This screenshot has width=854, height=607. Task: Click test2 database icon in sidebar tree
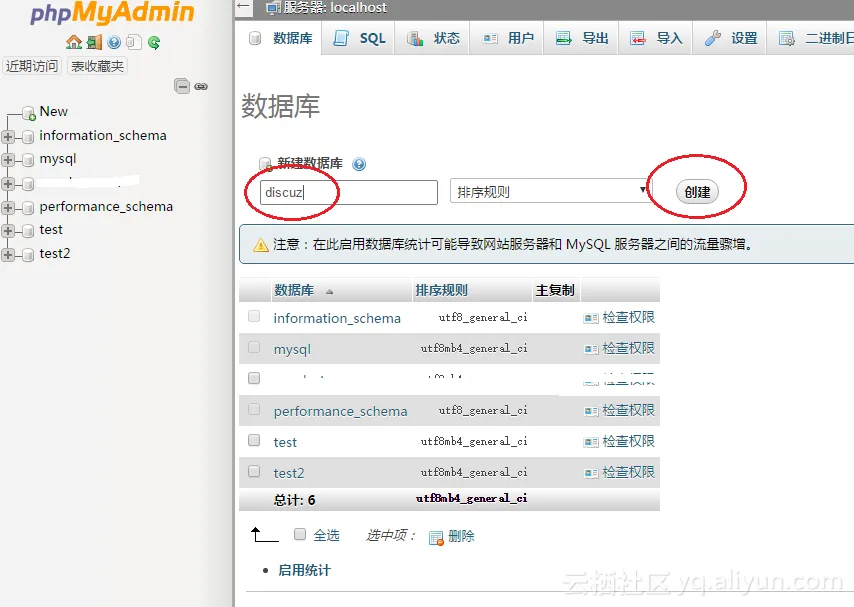(28, 254)
